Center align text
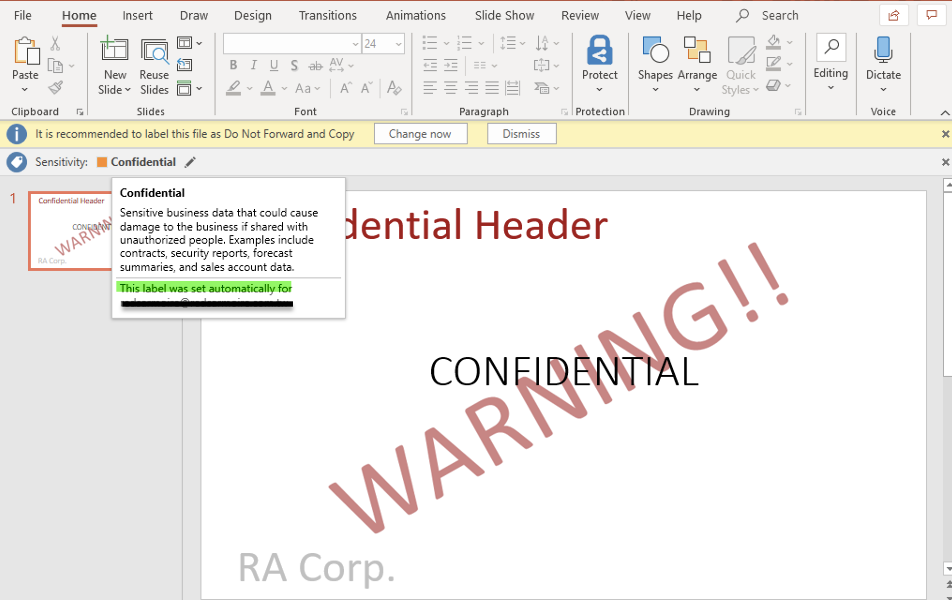This screenshot has width=952, height=600. coord(450,89)
